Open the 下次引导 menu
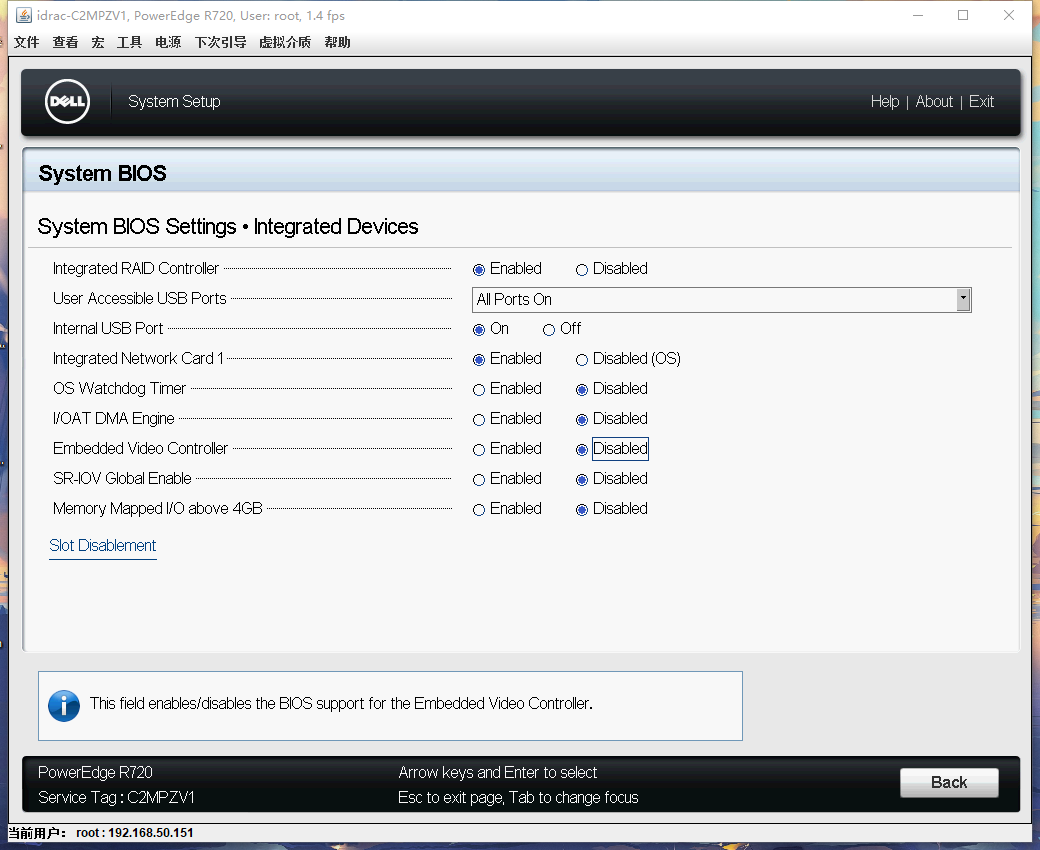Screen dimensions: 1040x850 coord(220,42)
